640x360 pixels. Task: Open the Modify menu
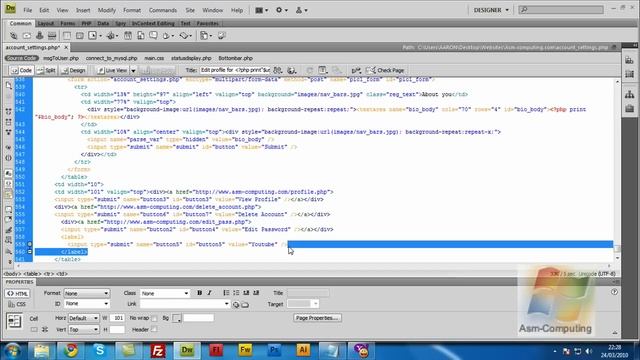pyautogui.click(x=107, y=10)
